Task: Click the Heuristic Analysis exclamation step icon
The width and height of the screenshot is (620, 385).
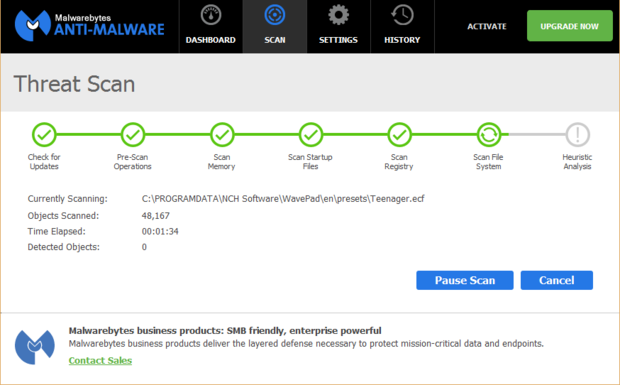Action: pos(578,135)
